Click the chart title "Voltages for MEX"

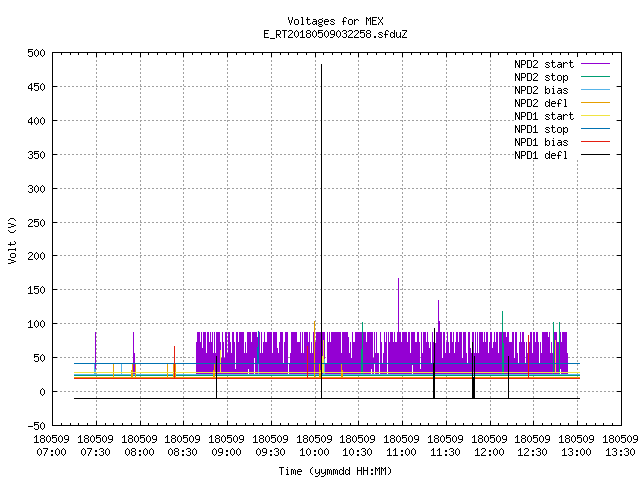[x=336, y=21]
